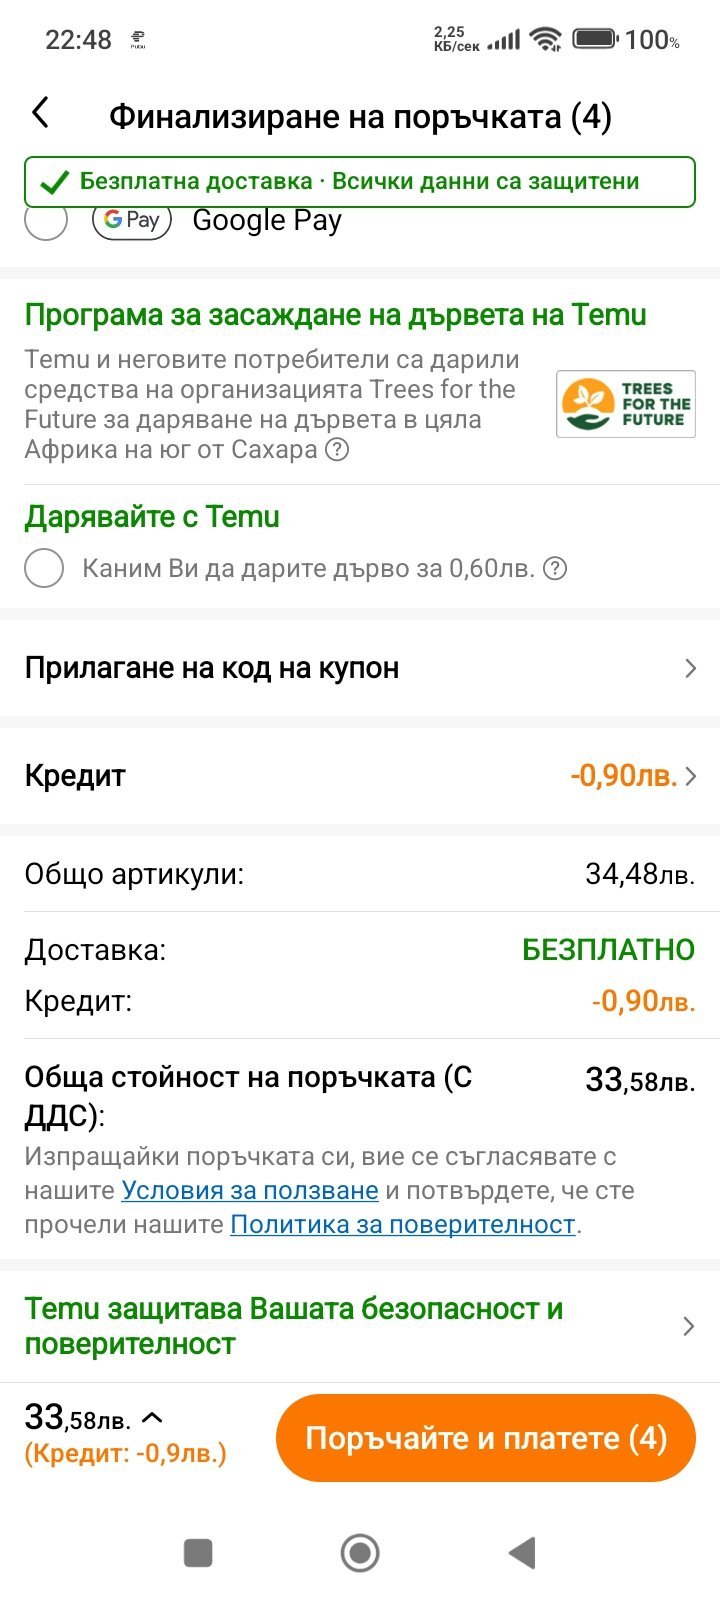This screenshot has width=720, height=1600.
Task: Tap help icon next to tree donation offer
Action: click(554, 569)
